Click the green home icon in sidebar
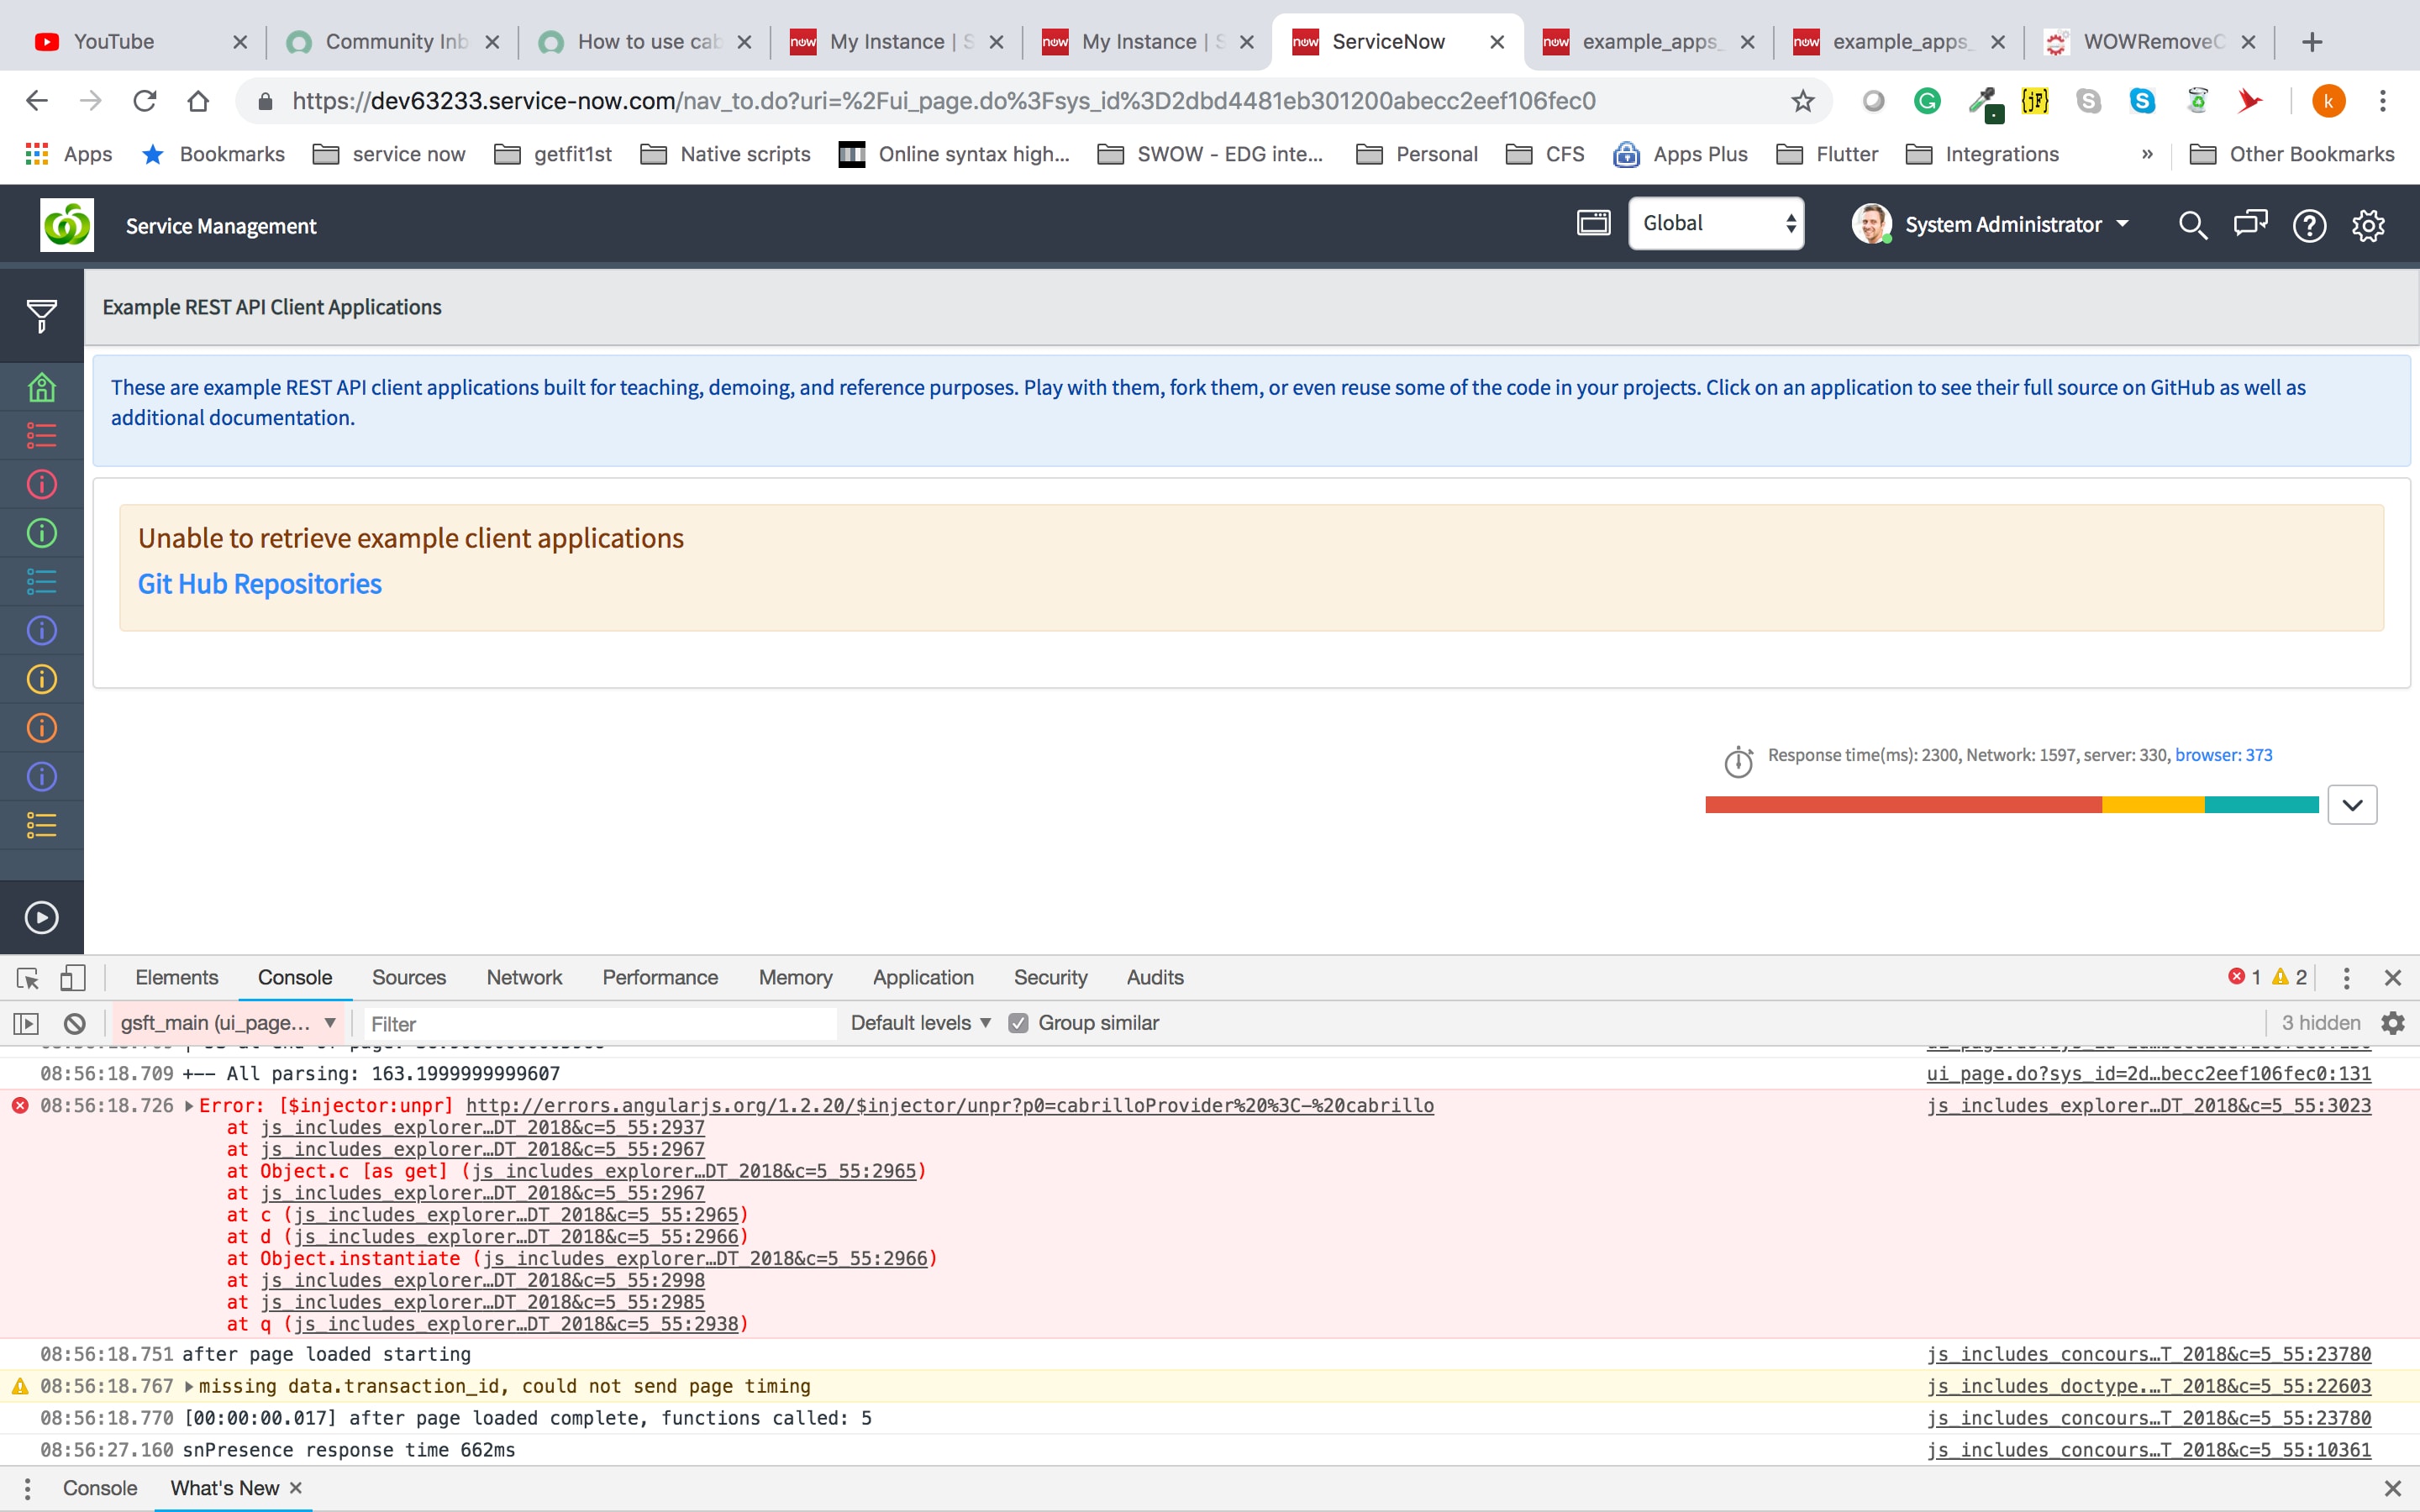The height and width of the screenshot is (1512, 2420). click(x=41, y=387)
